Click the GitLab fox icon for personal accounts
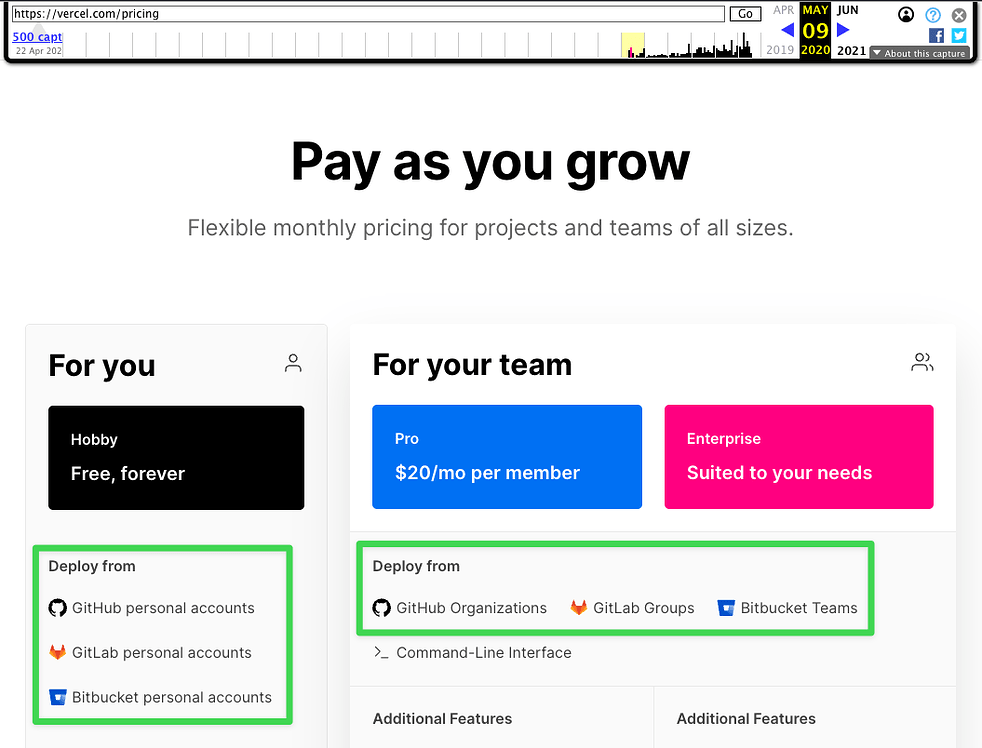Screen dimensions: 982x748 57,653
